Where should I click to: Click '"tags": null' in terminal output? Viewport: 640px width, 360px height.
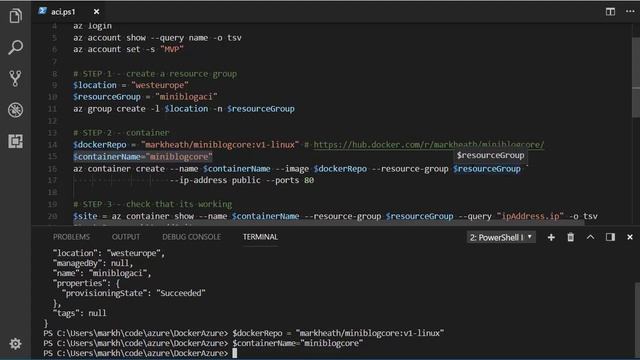pyautogui.click(x=80, y=313)
